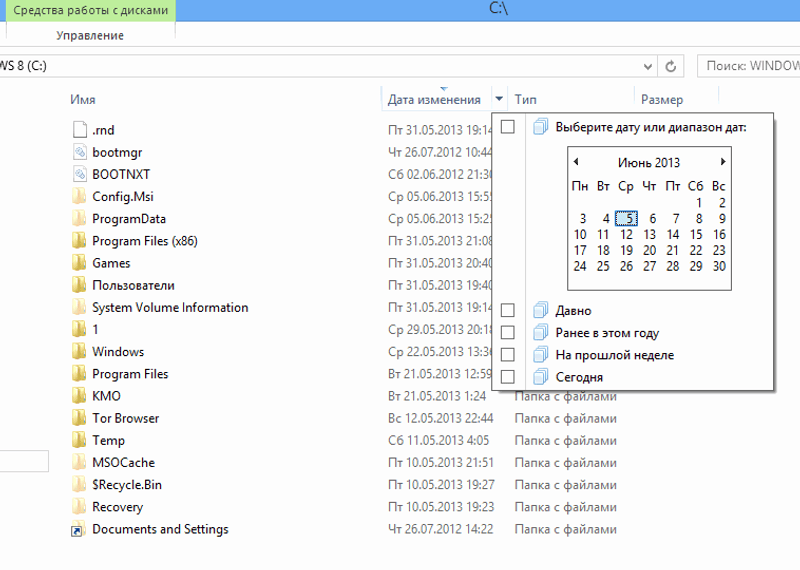Click the Documents and Settings shortcut icon
This screenshot has height=570, width=800.
tap(79, 530)
